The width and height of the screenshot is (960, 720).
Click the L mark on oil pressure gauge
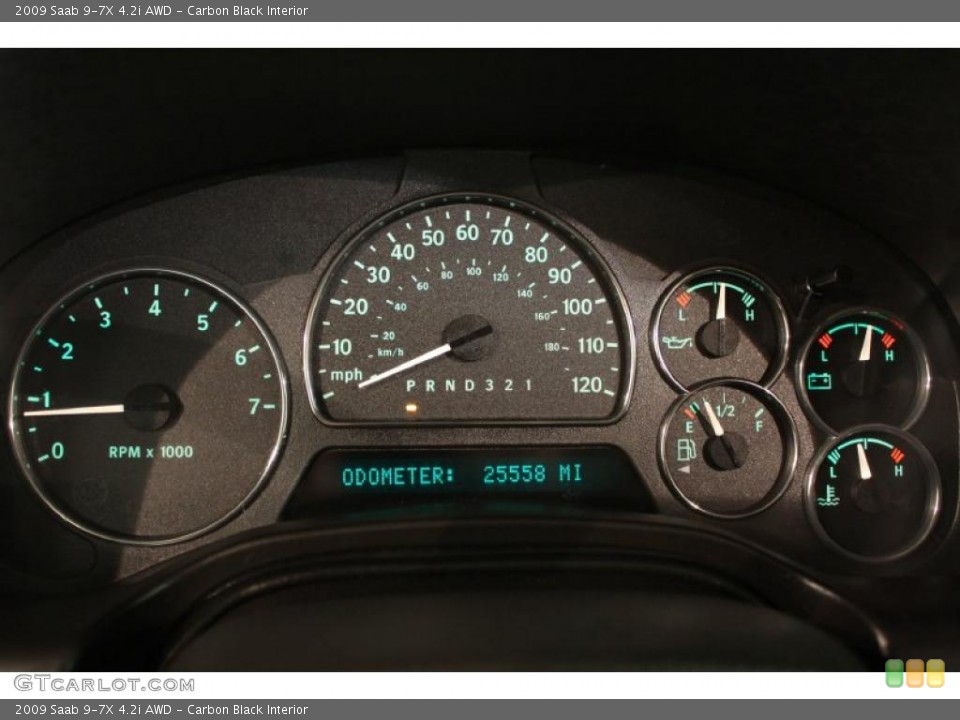(682, 316)
